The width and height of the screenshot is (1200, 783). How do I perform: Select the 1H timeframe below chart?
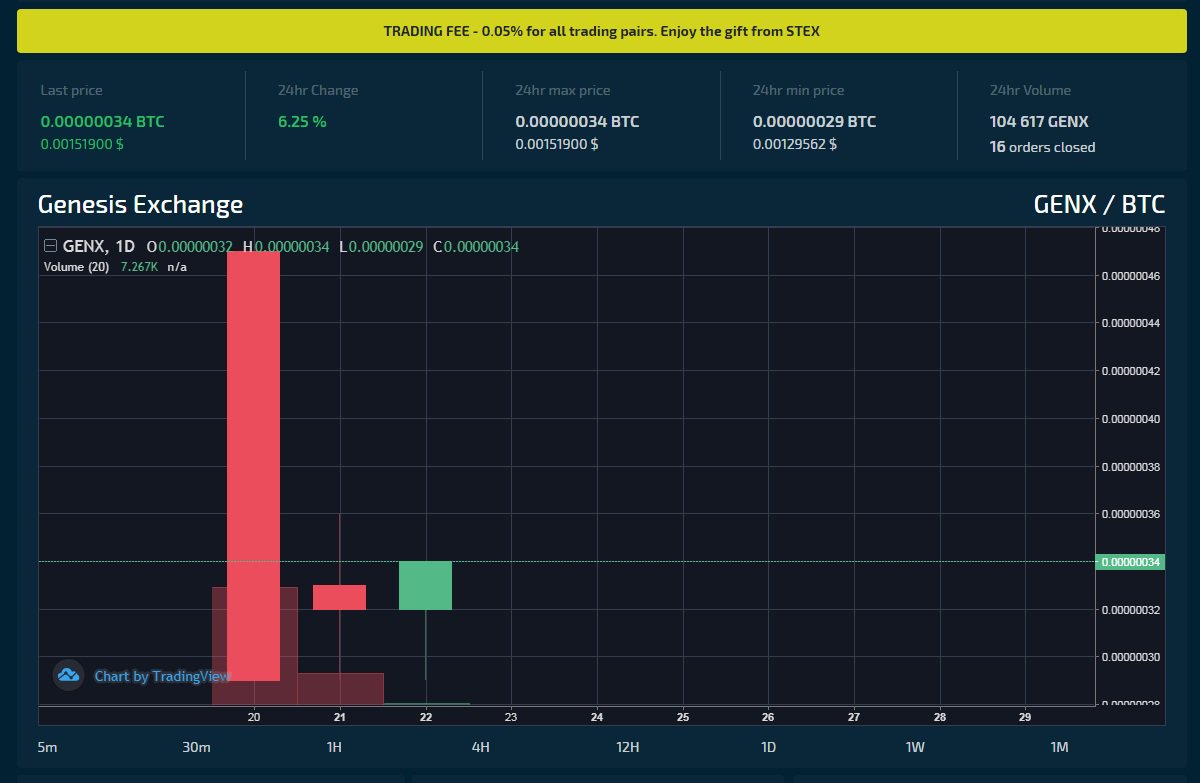[x=334, y=747]
